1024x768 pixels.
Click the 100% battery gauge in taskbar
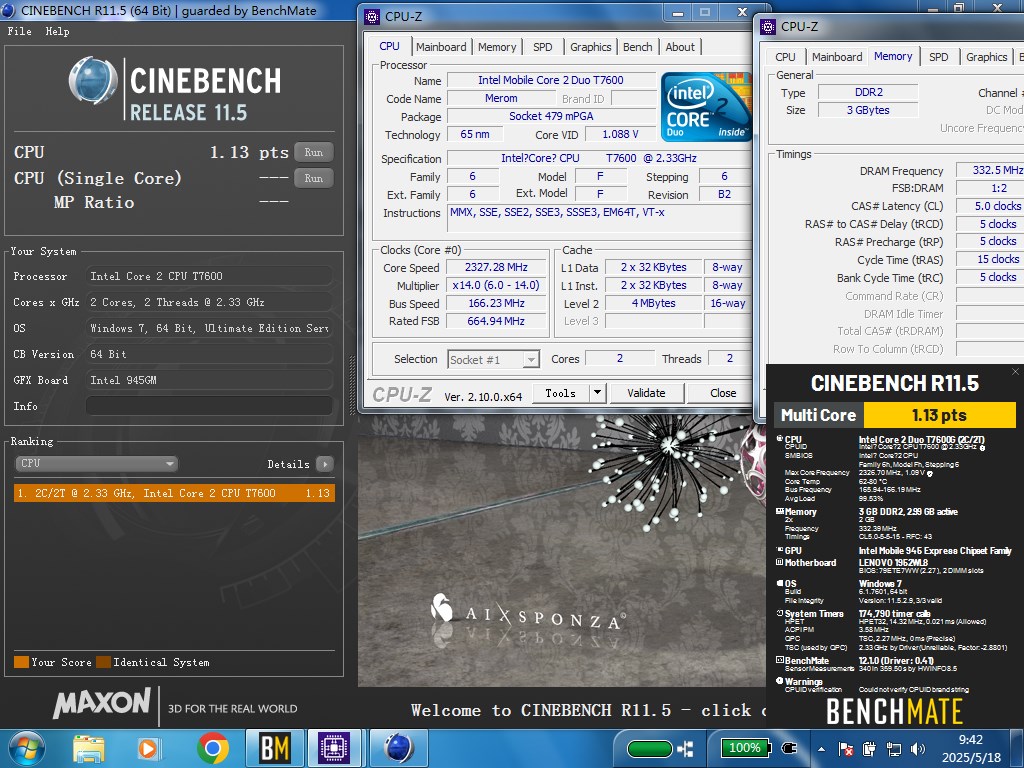744,748
